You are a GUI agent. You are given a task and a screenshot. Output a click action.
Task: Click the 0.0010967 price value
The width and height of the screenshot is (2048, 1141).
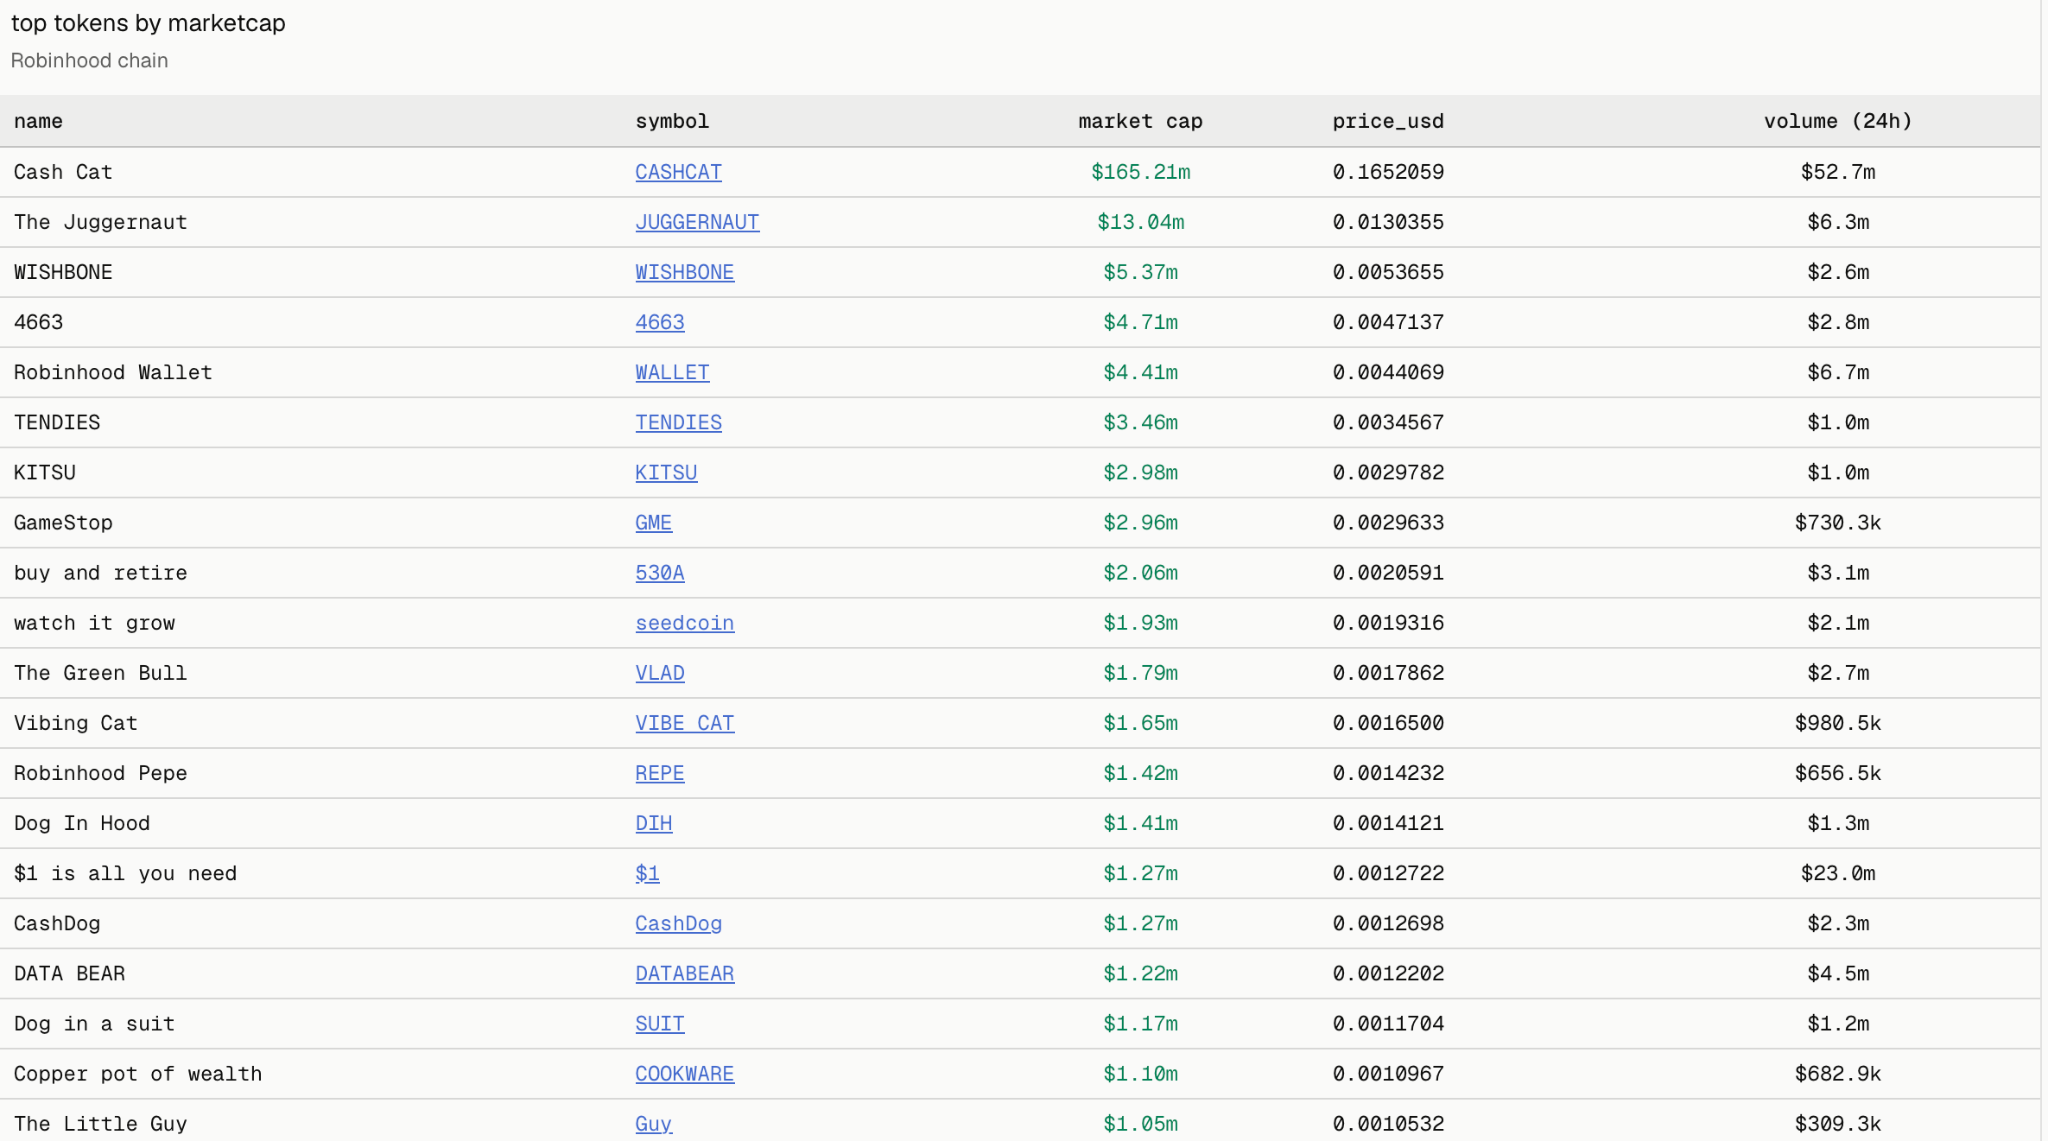coord(1388,1073)
